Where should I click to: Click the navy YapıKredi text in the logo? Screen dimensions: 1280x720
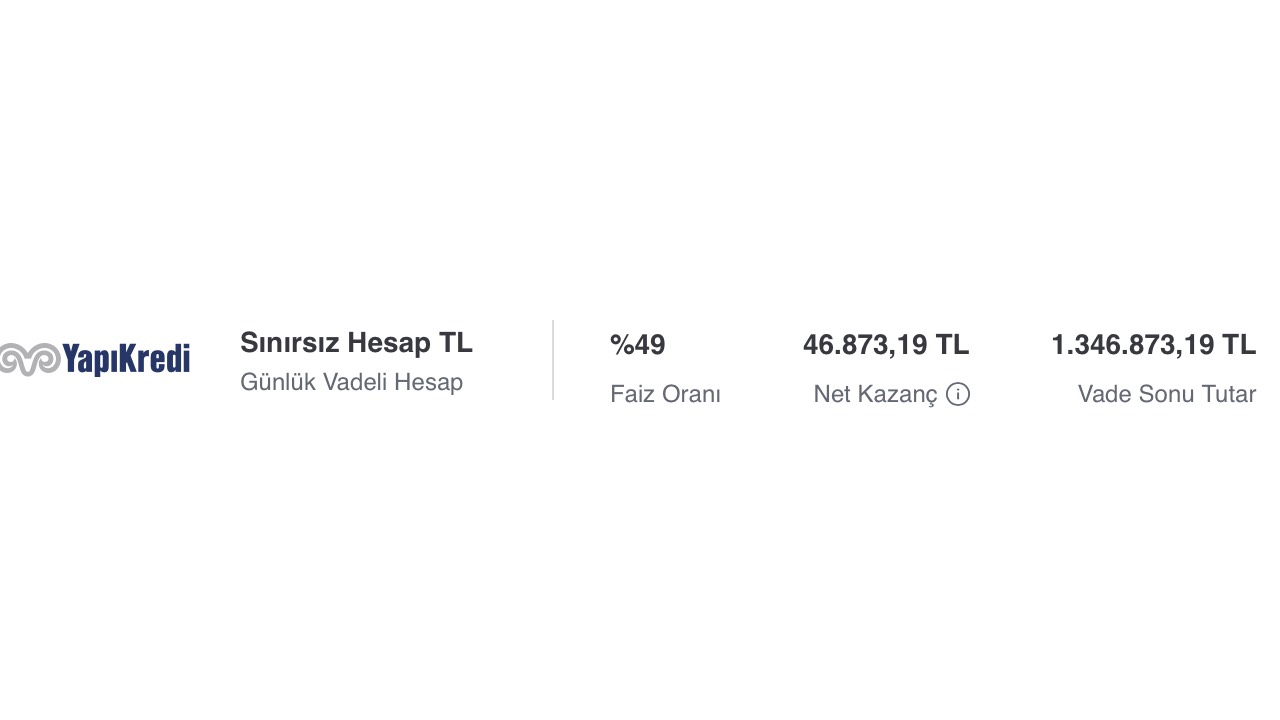pyautogui.click(x=126, y=359)
